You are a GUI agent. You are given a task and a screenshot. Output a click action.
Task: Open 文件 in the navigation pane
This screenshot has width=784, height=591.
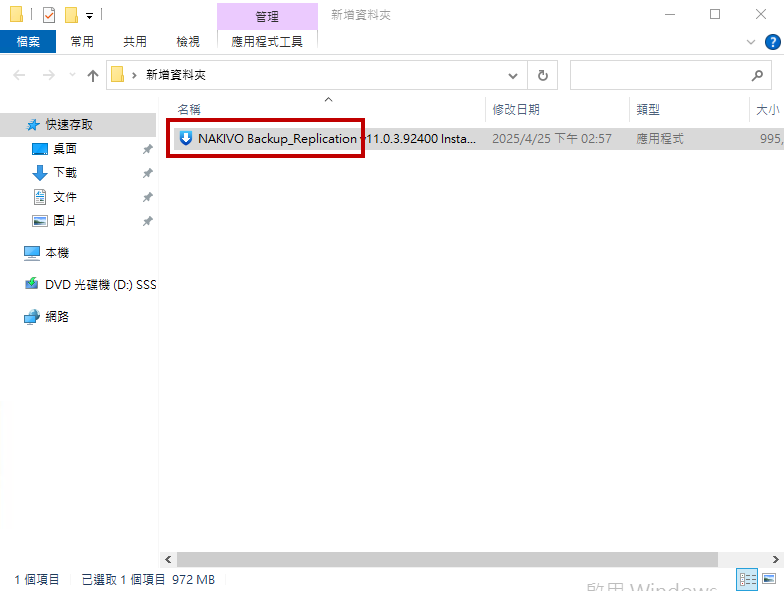coord(65,196)
